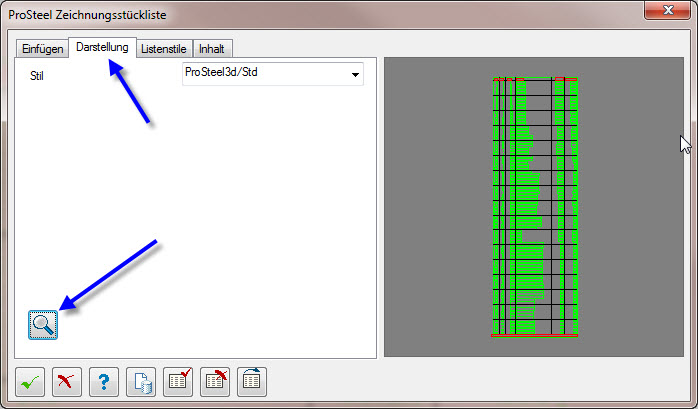Click the Stil label
698x409 pixels.
(x=37, y=76)
